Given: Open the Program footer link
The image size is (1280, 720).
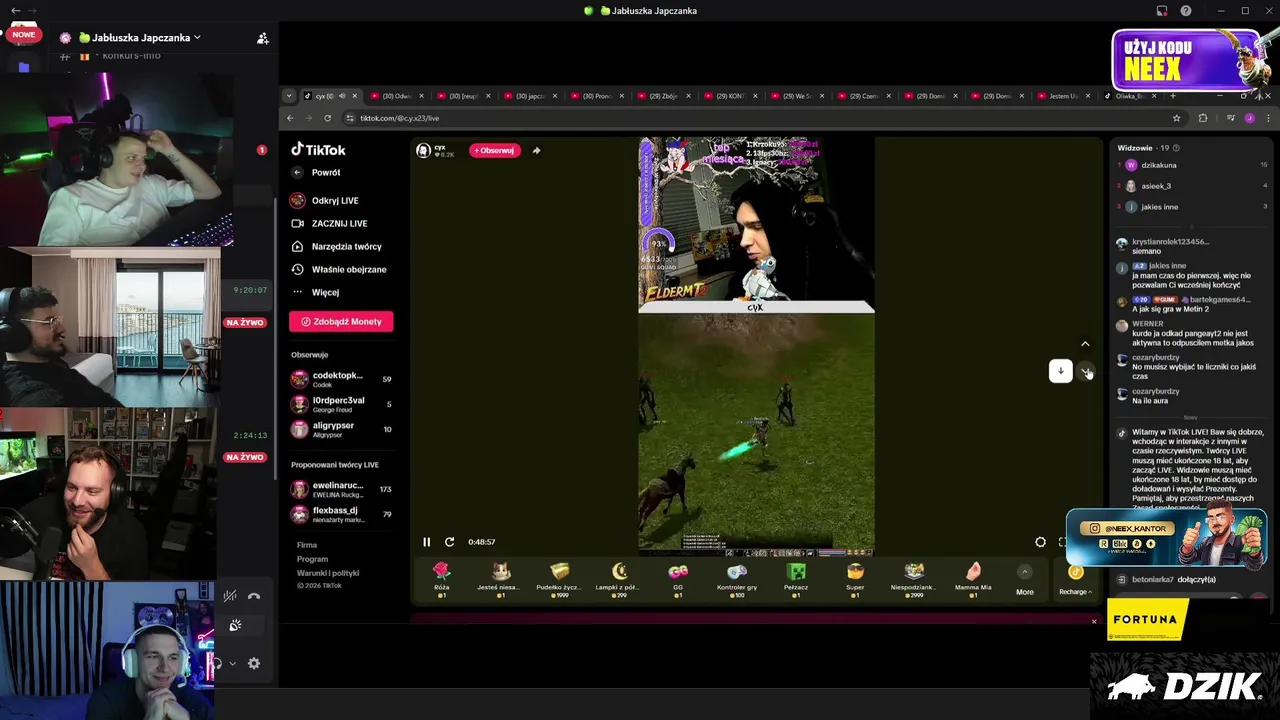Looking at the screenshot, I should point(312,559).
